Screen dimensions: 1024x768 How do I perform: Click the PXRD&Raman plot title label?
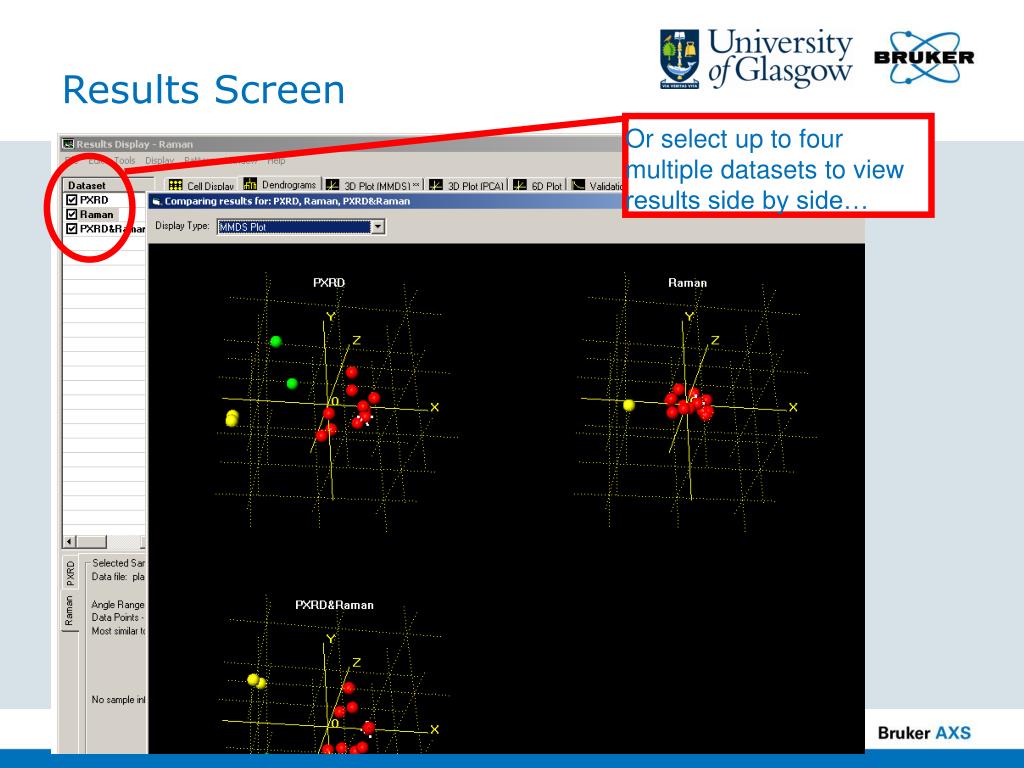334,605
